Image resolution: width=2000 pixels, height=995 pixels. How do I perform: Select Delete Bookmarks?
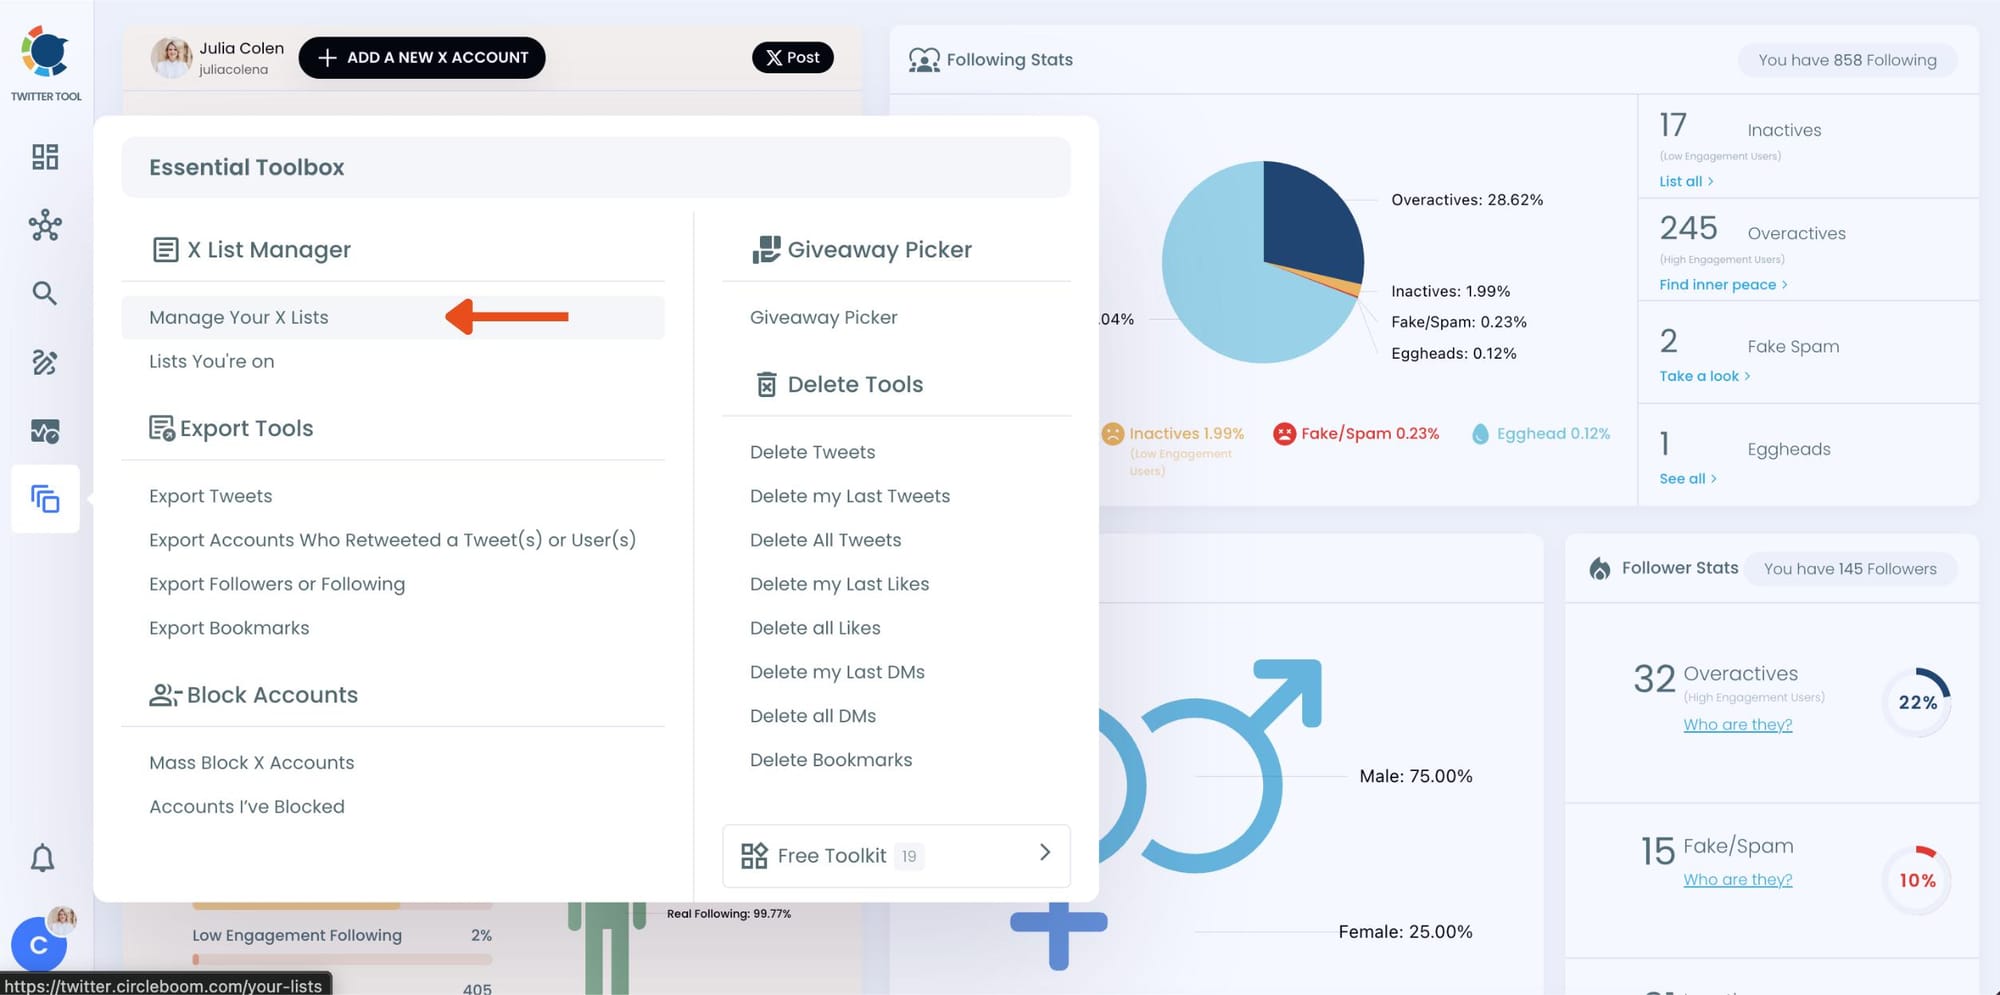pyautogui.click(x=831, y=760)
